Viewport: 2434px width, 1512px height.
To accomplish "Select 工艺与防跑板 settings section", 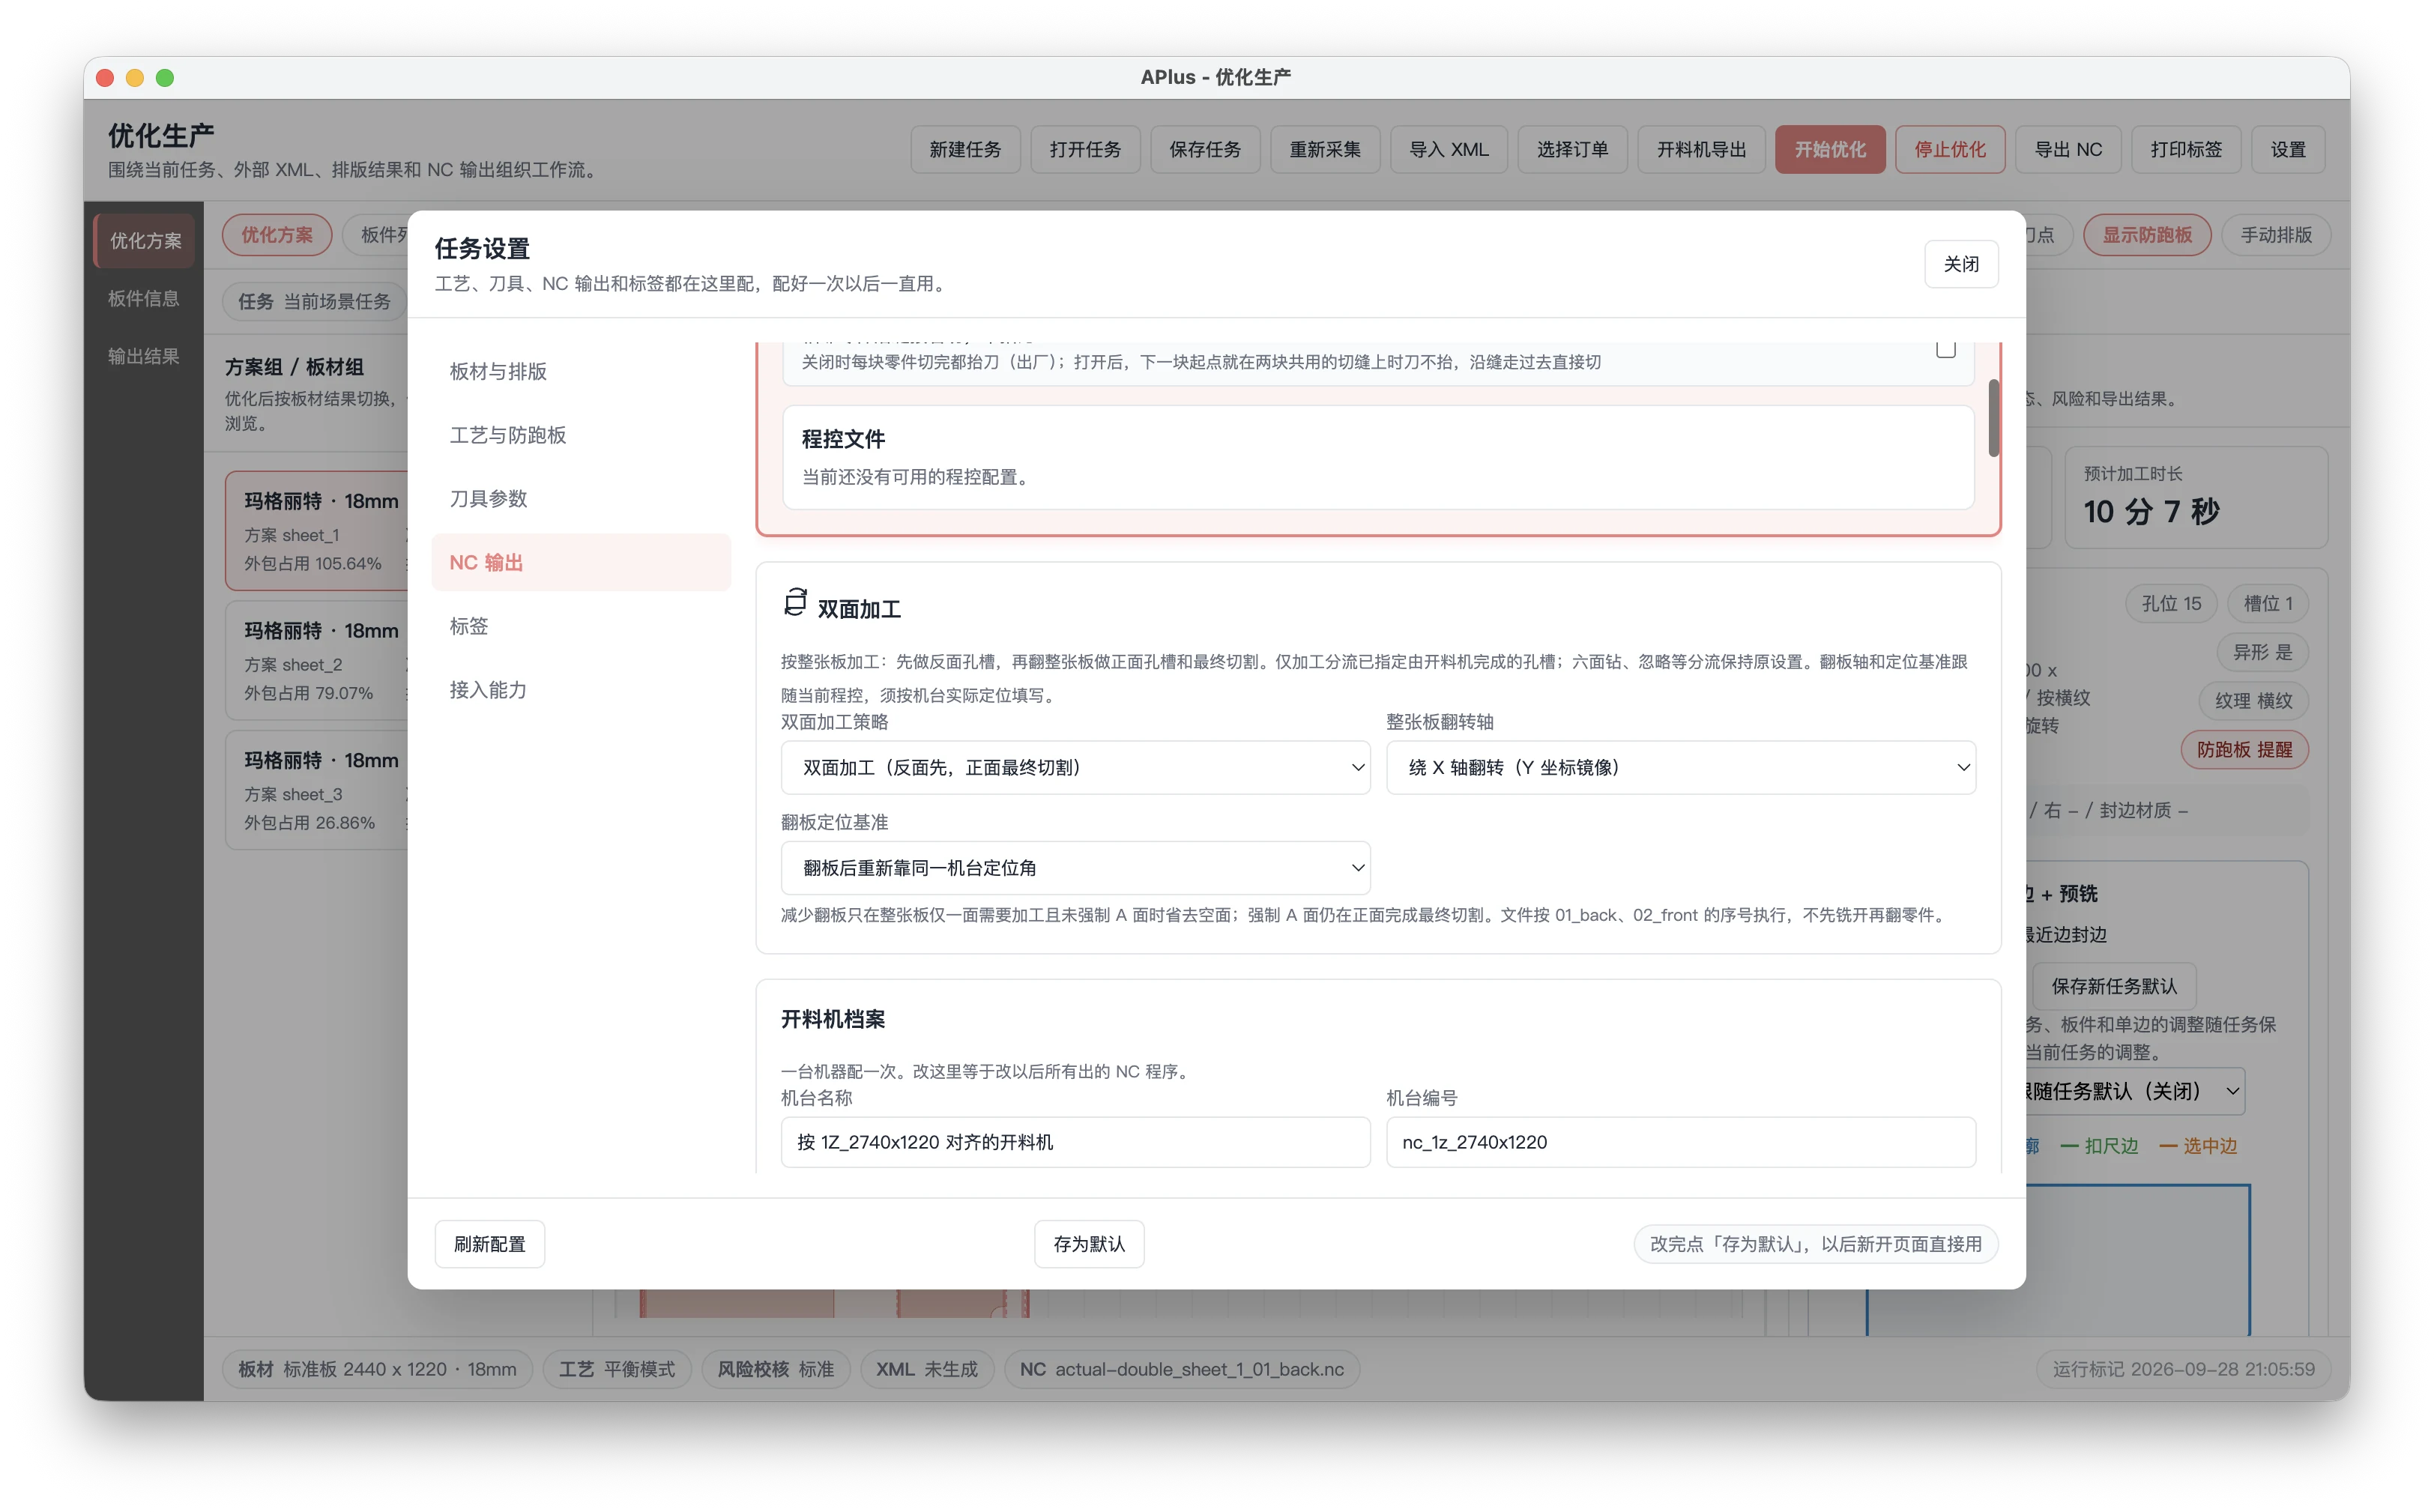I will pos(581,435).
